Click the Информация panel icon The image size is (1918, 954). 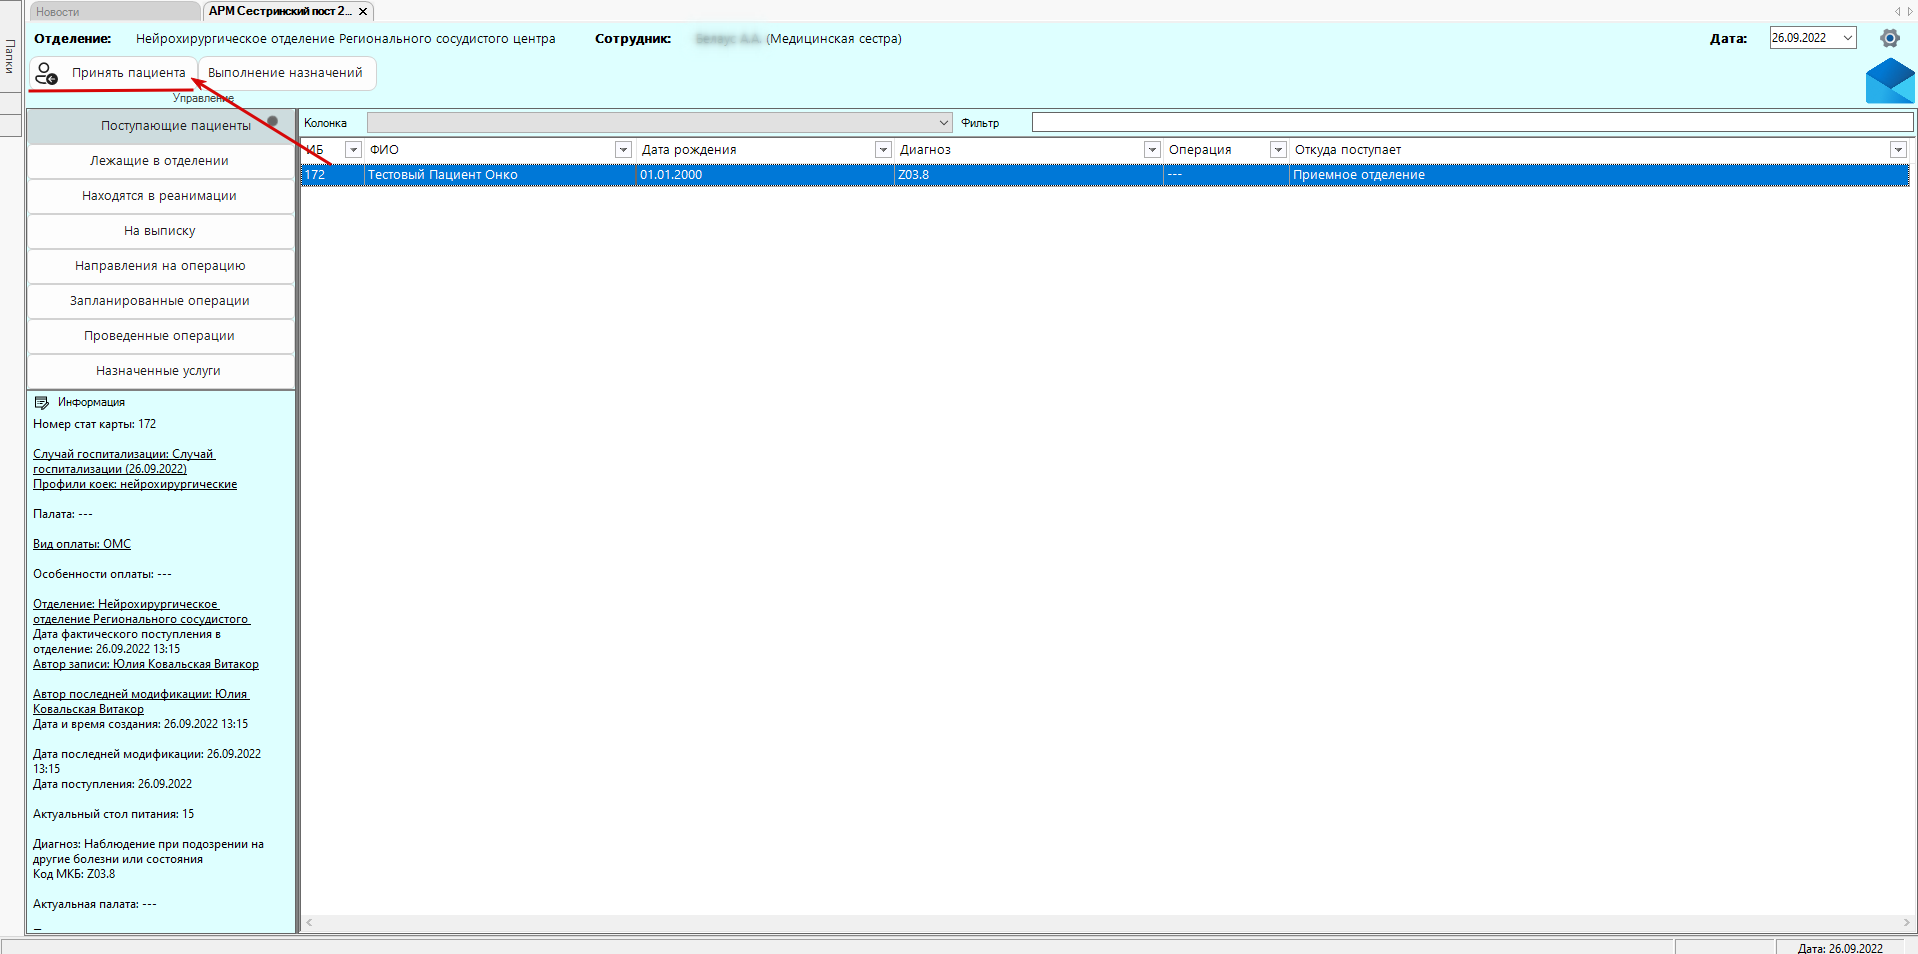42,402
